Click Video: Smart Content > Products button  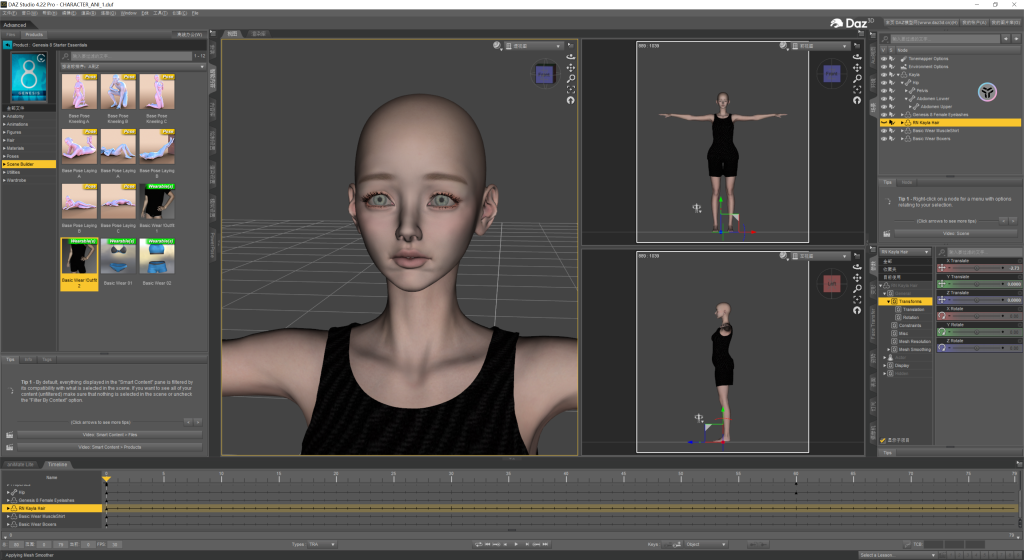pyautogui.click(x=110, y=446)
